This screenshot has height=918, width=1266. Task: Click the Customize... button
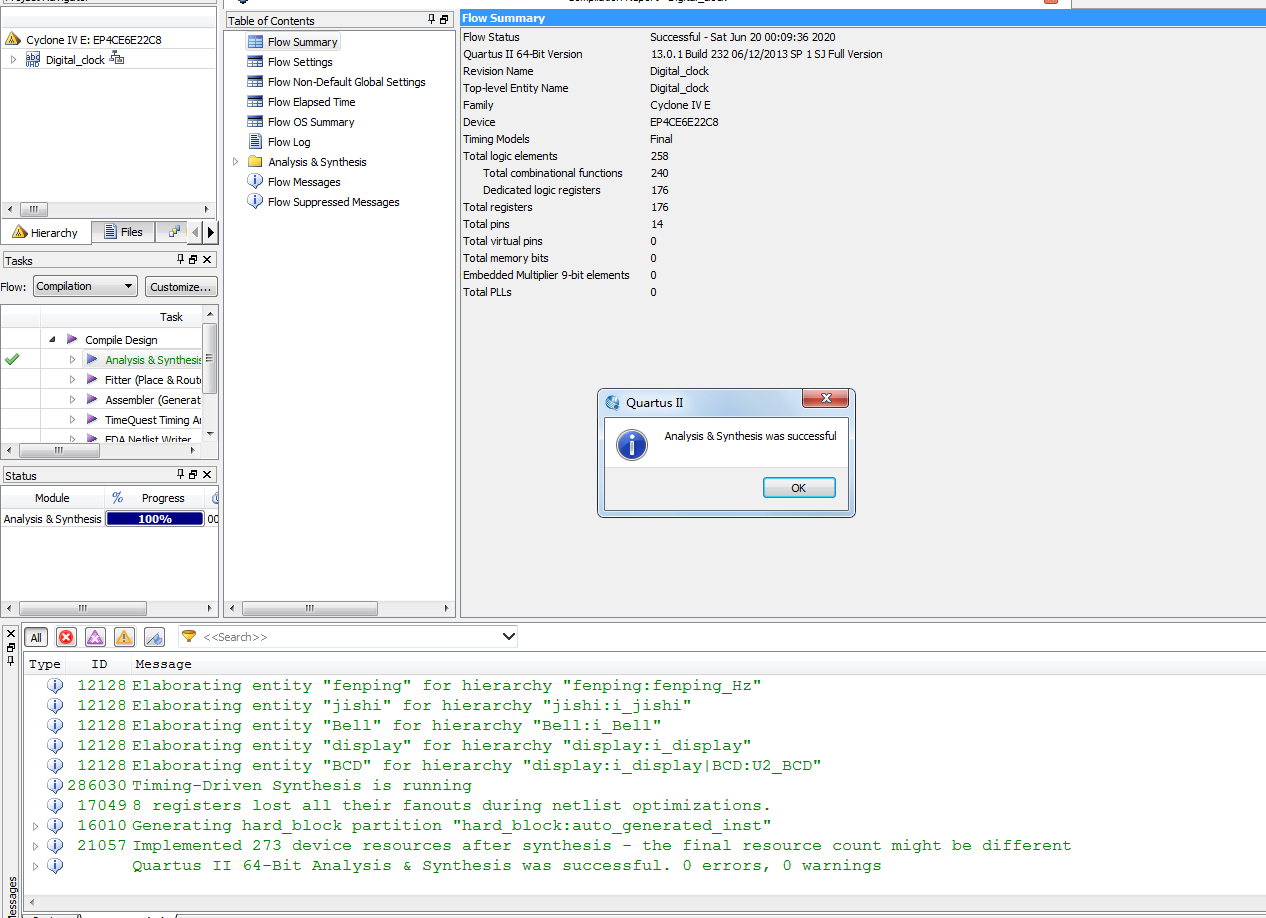click(181, 287)
